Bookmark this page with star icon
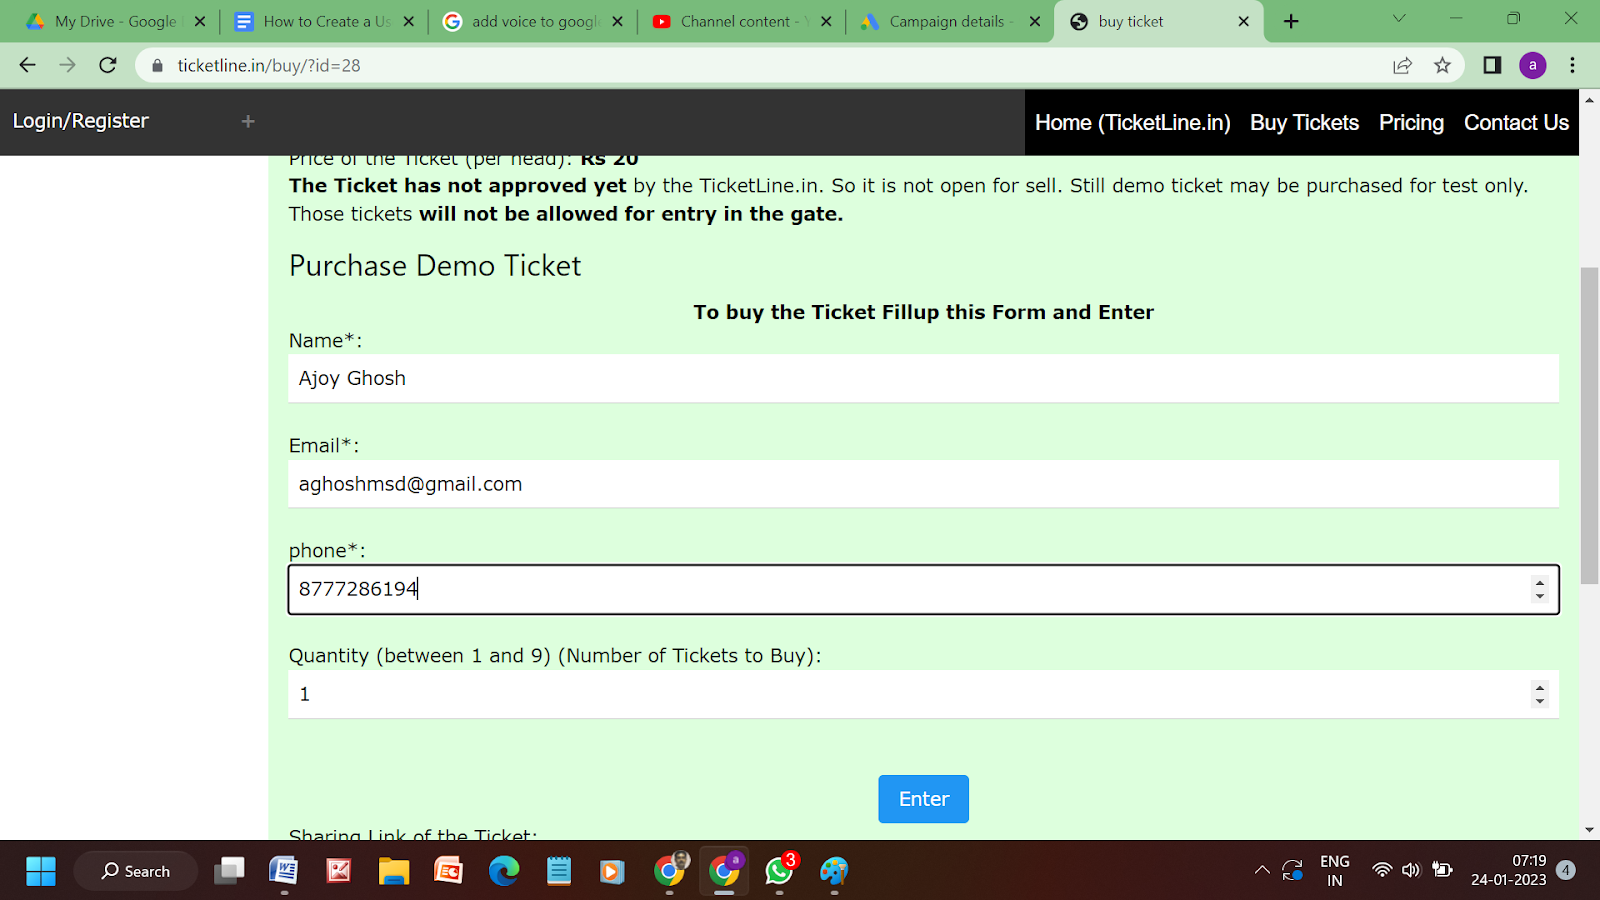 [x=1442, y=65]
